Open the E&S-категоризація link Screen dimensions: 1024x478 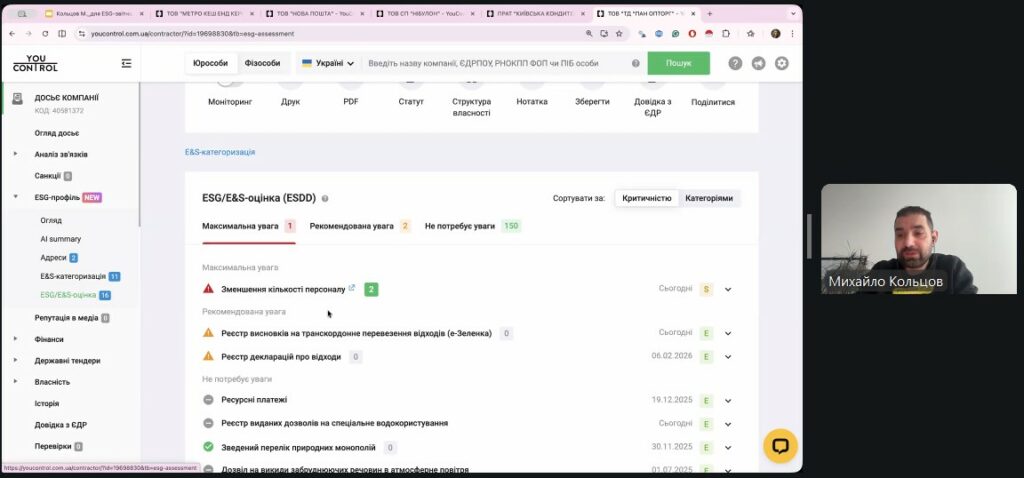point(220,152)
